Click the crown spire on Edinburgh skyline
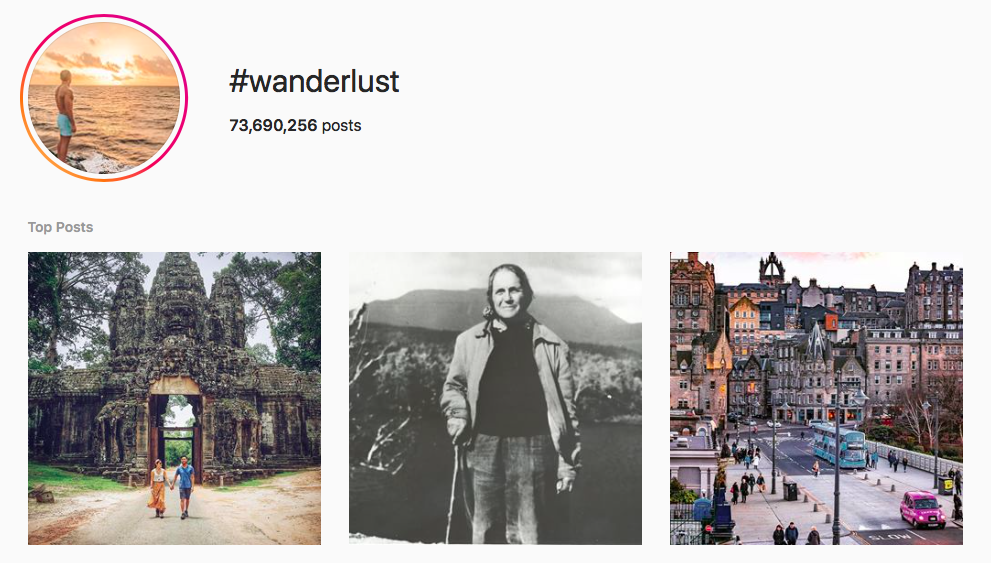The height and width of the screenshot is (563, 991). 772,268
